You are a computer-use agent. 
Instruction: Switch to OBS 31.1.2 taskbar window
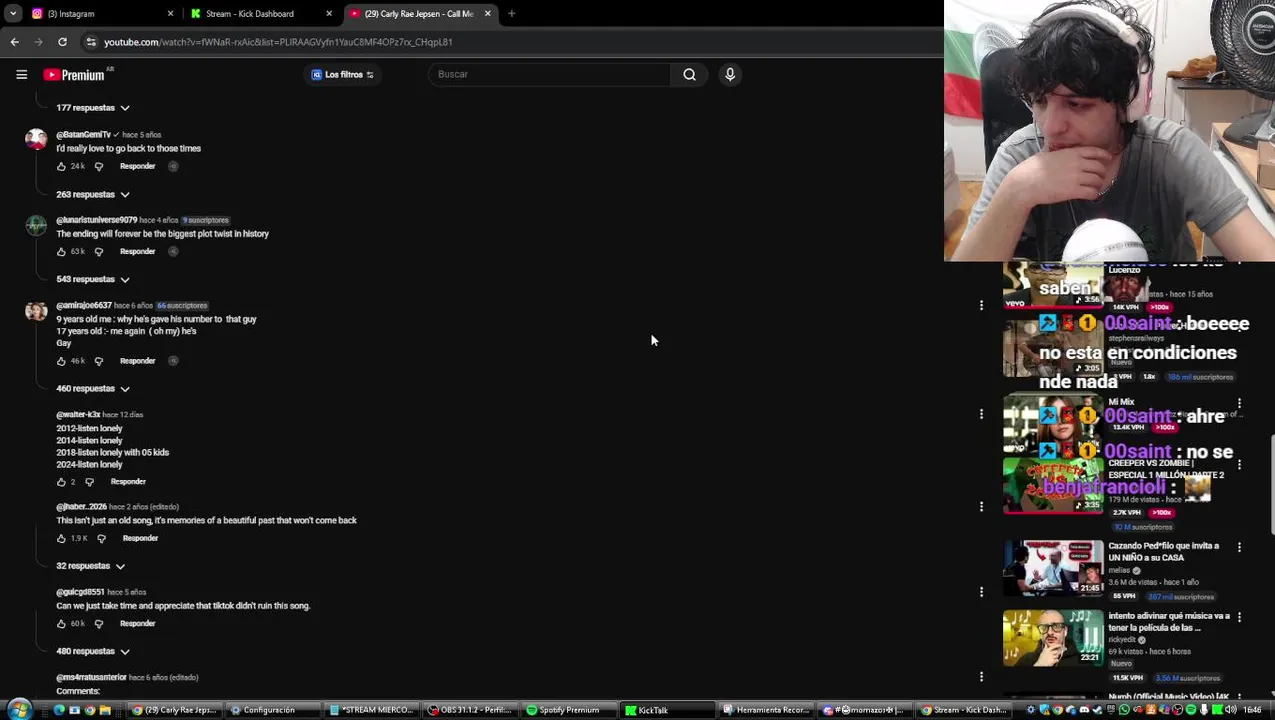point(470,710)
